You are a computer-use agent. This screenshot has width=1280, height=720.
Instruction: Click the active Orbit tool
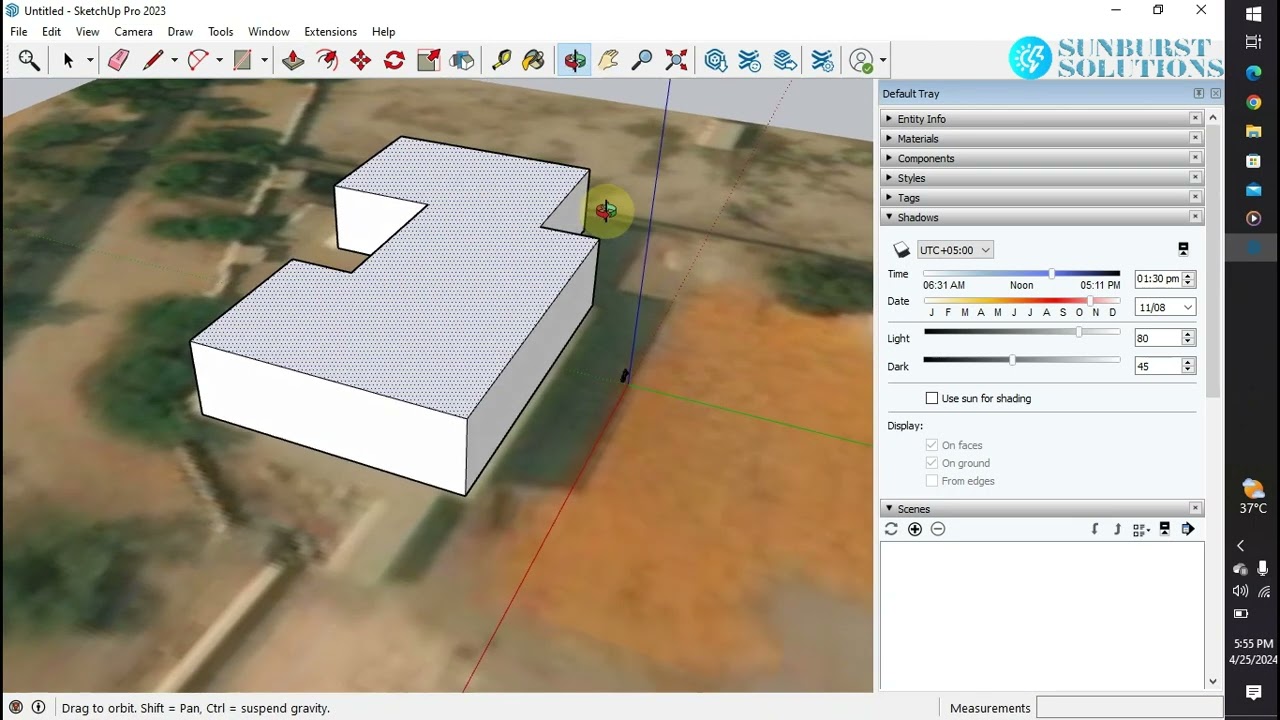pos(575,61)
